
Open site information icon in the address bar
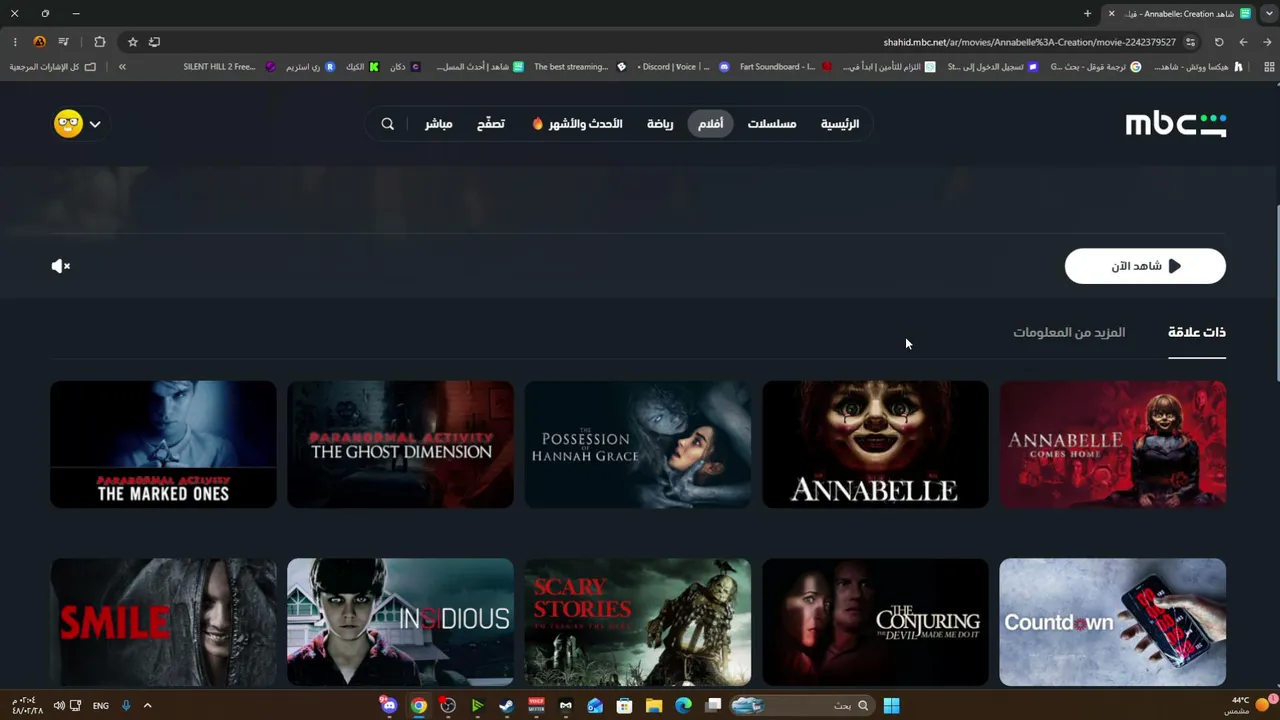click(x=1190, y=42)
